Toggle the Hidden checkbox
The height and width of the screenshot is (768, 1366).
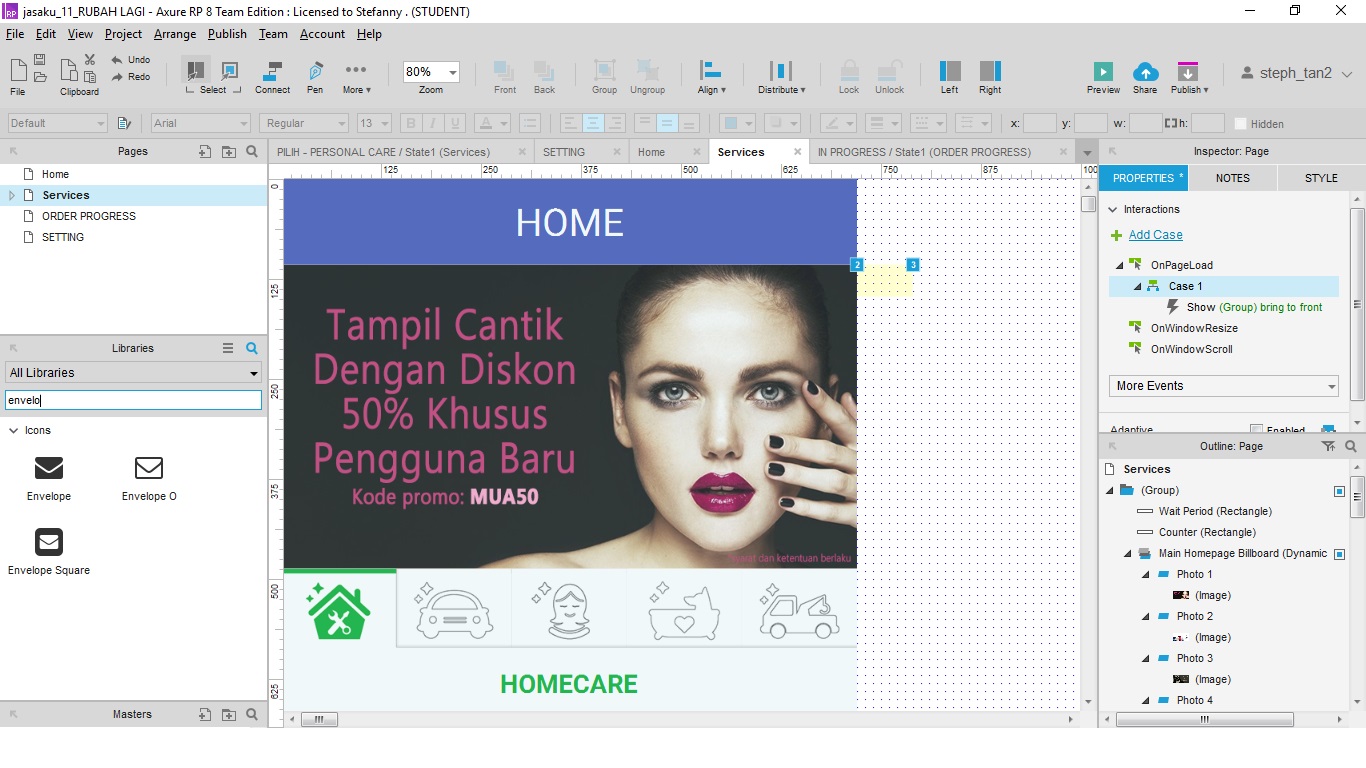(1241, 124)
